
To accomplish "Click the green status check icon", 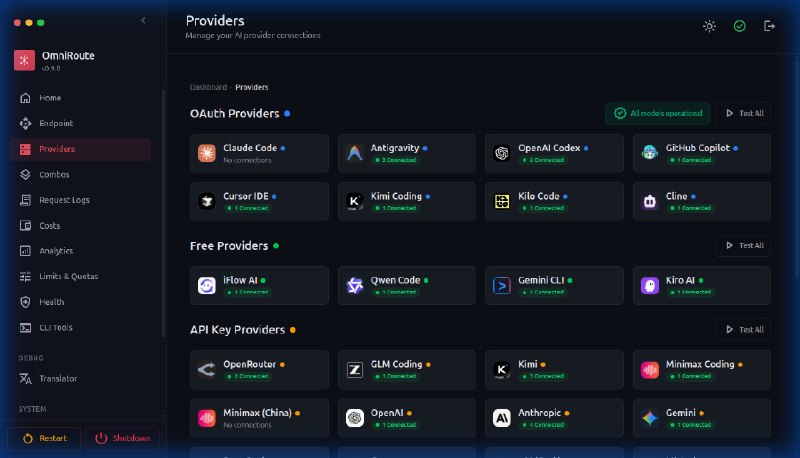I will [739, 26].
